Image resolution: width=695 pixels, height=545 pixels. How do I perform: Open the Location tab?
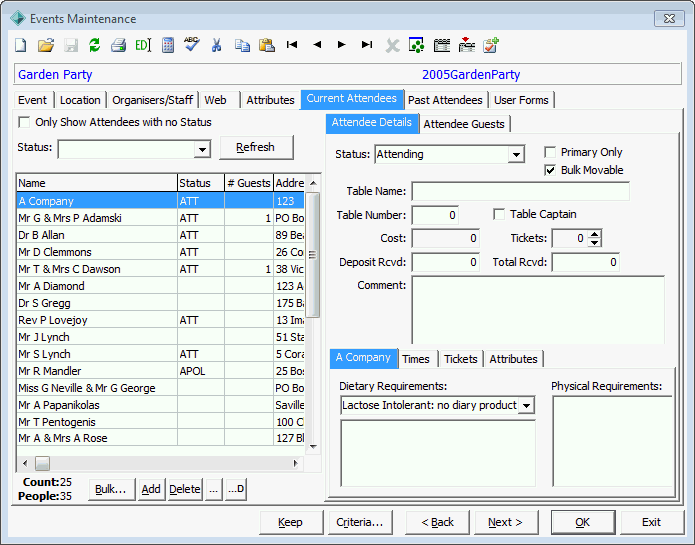(80, 100)
